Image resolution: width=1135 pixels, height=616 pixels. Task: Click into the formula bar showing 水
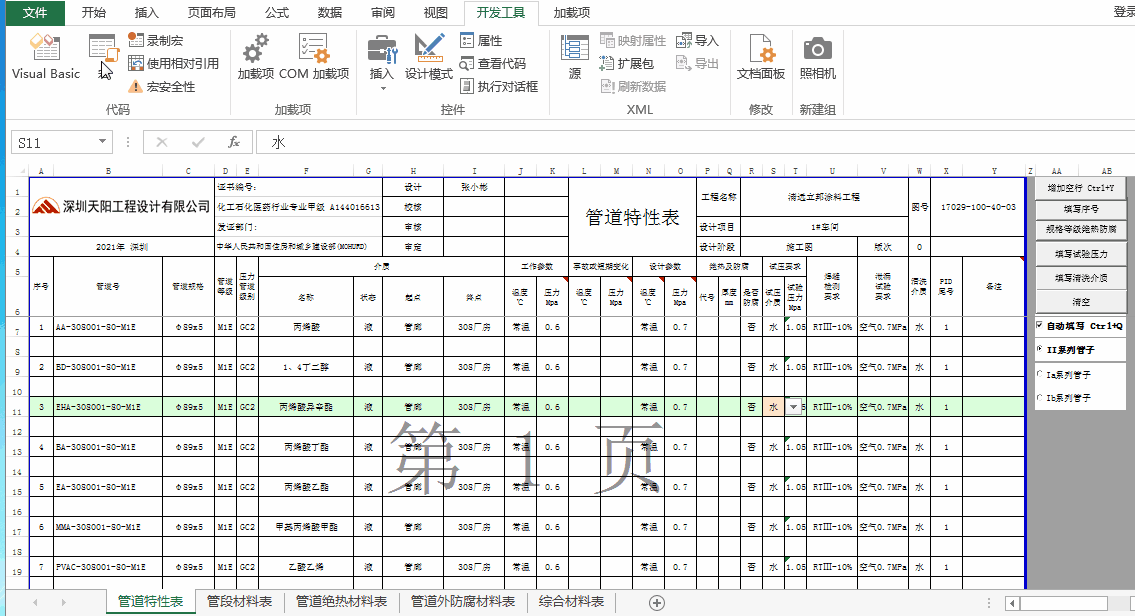click(695, 143)
